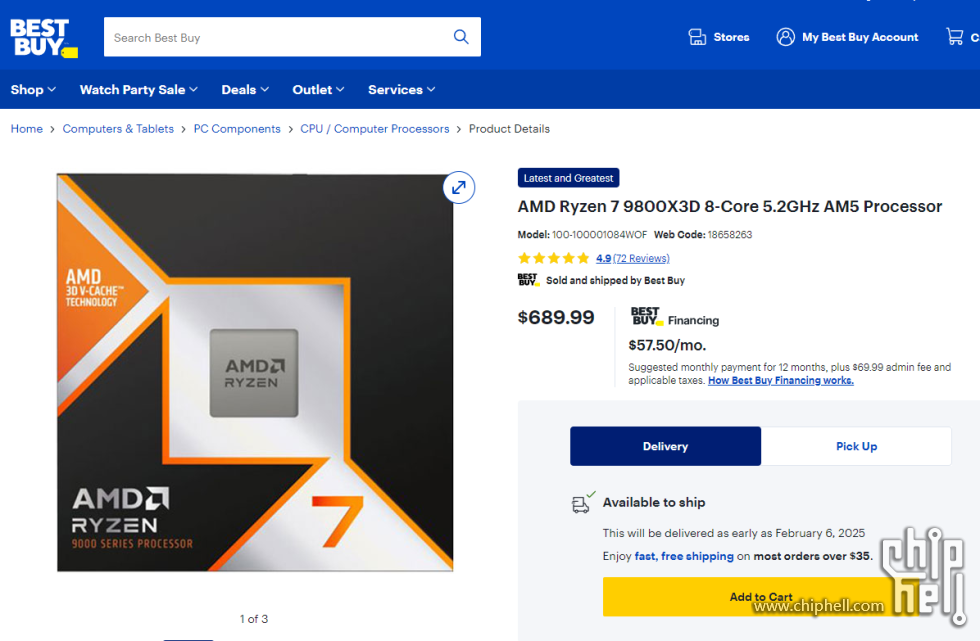Image resolution: width=980 pixels, height=641 pixels.
Task: Click the Search Best Buy input field
Action: point(275,37)
